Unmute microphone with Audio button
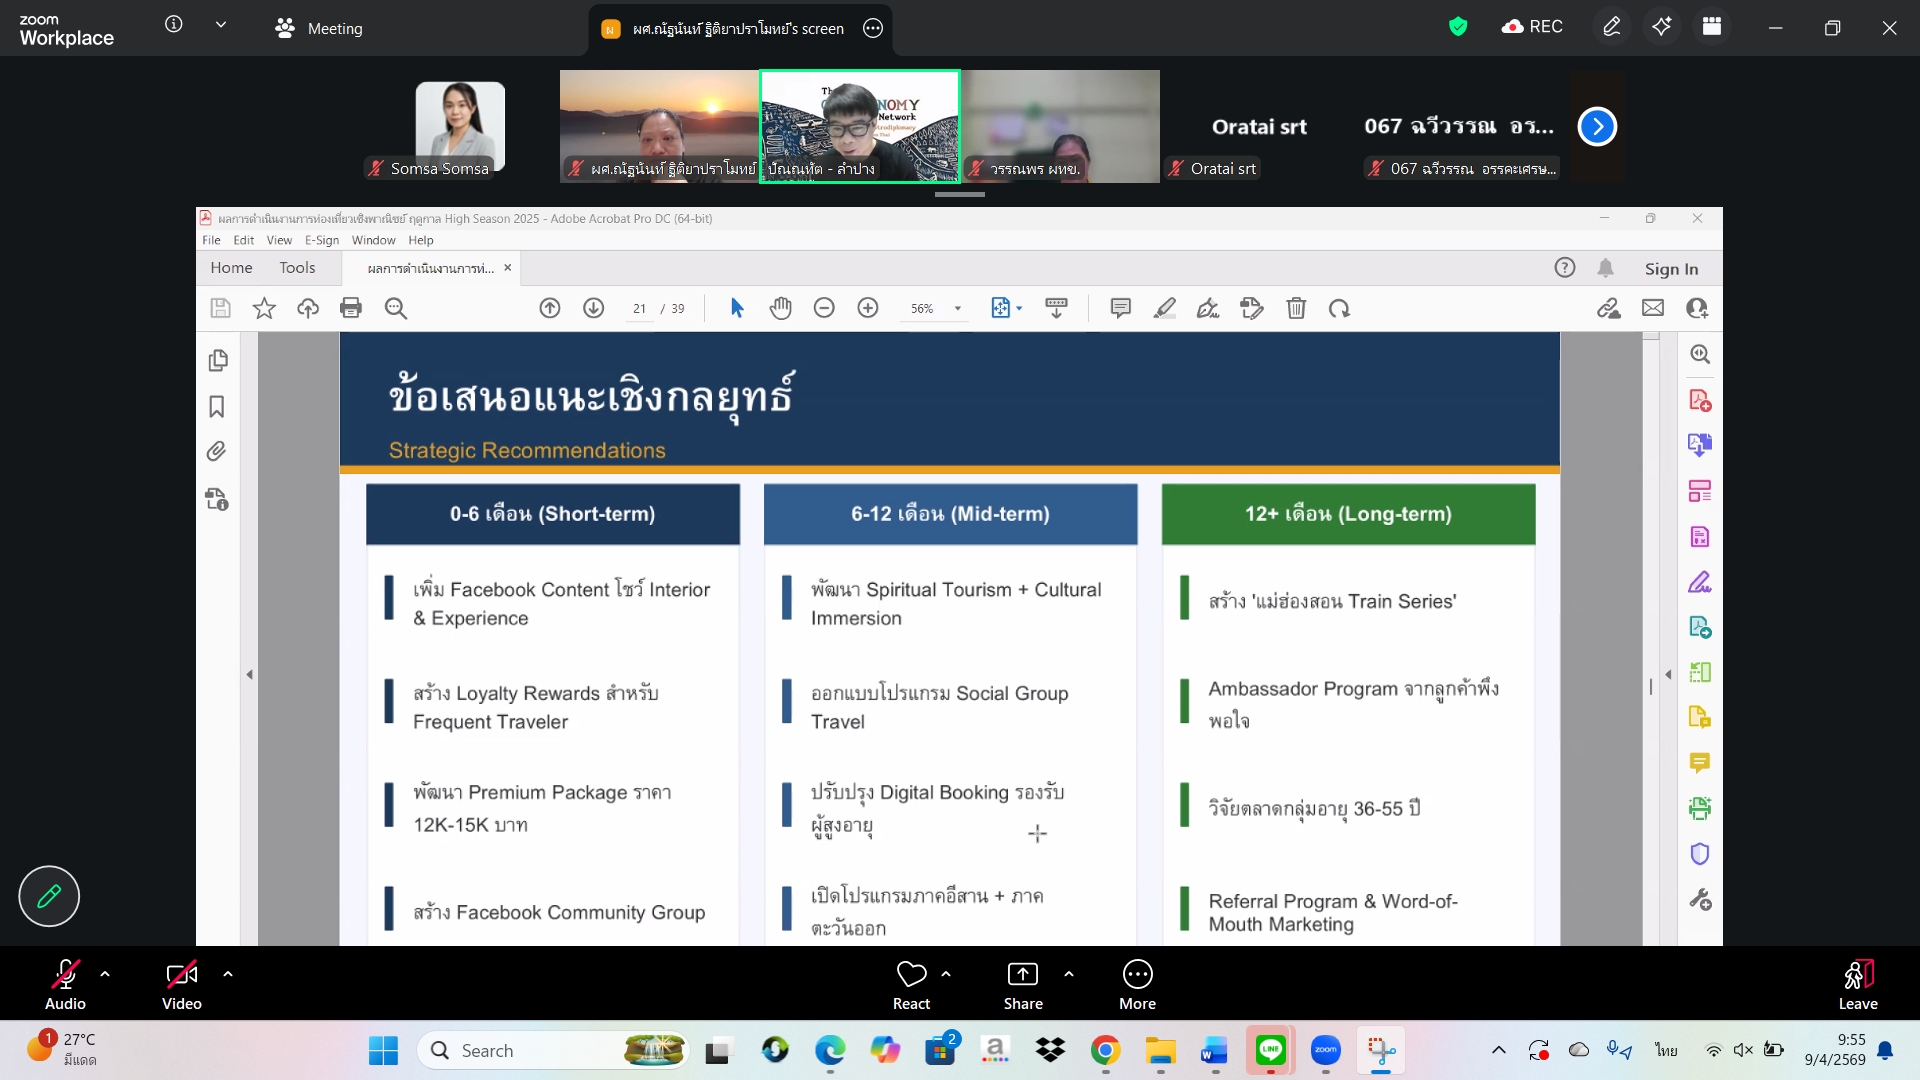This screenshot has width=1920, height=1080. tap(65, 984)
